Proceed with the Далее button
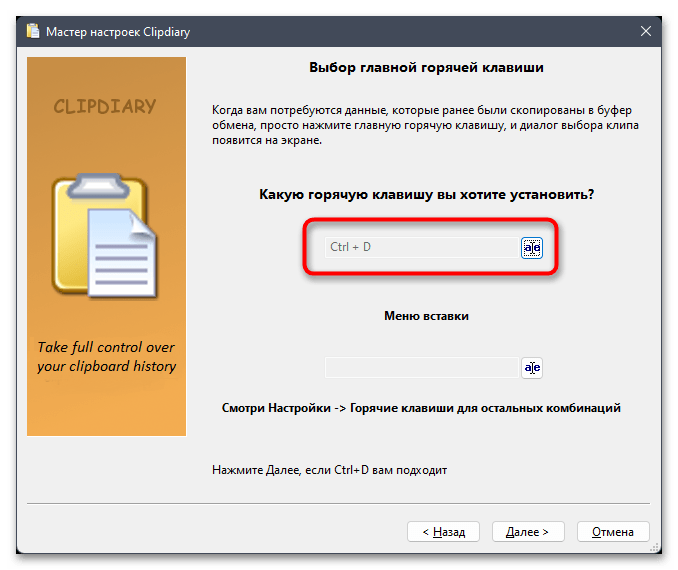This screenshot has height=570, width=678. pos(528,532)
